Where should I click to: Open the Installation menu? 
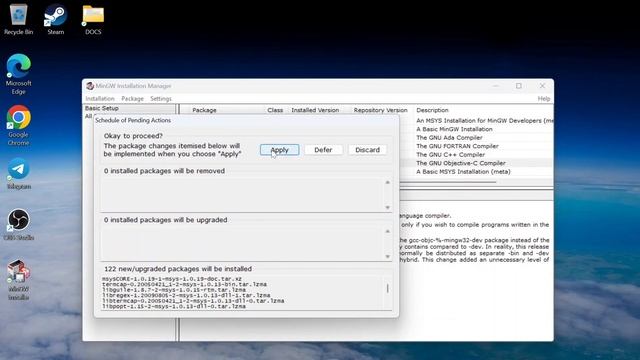pos(100,98)
